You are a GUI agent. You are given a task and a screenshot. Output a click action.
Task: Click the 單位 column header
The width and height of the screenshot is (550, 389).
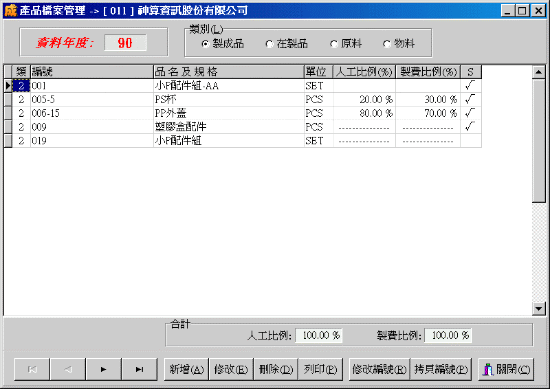pyautogui.click(x=318, y=72)
